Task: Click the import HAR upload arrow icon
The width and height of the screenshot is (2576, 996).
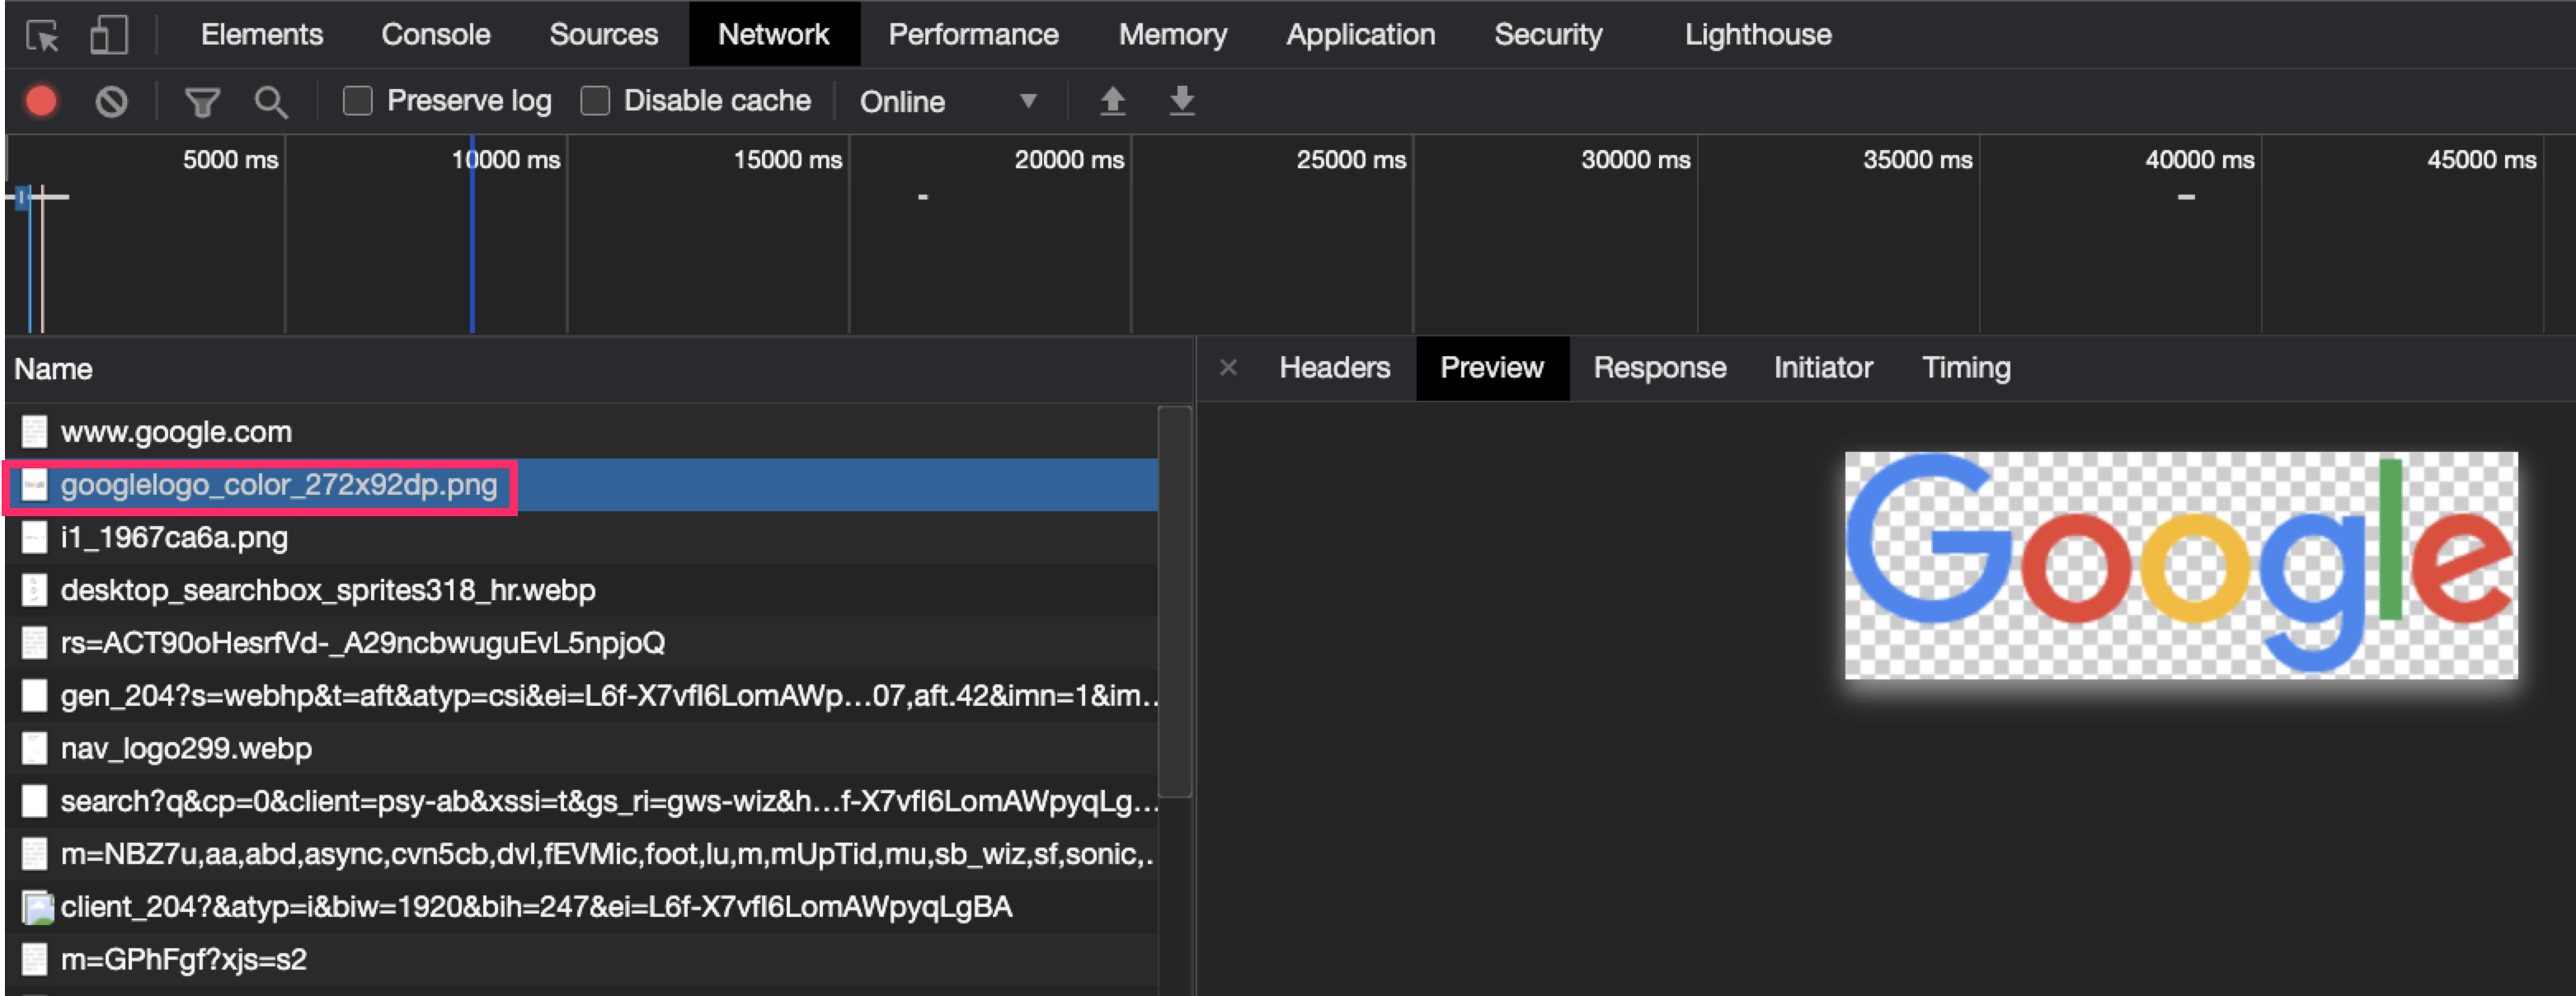Action: point(1112,101)
